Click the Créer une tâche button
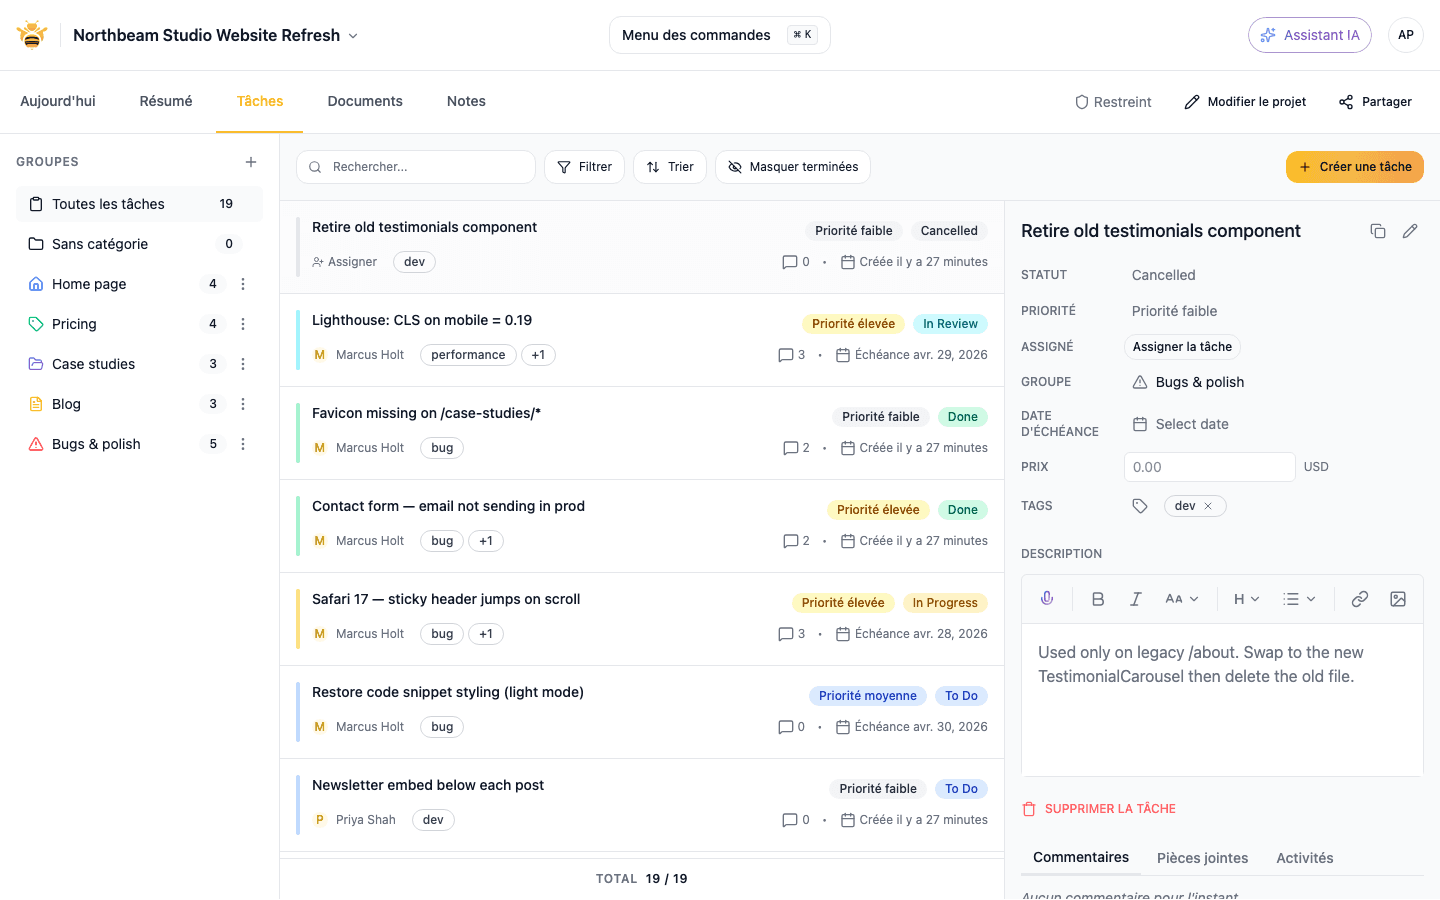Image resolution: width=1440 pixels, height=900 pixels. point(1354,166)
